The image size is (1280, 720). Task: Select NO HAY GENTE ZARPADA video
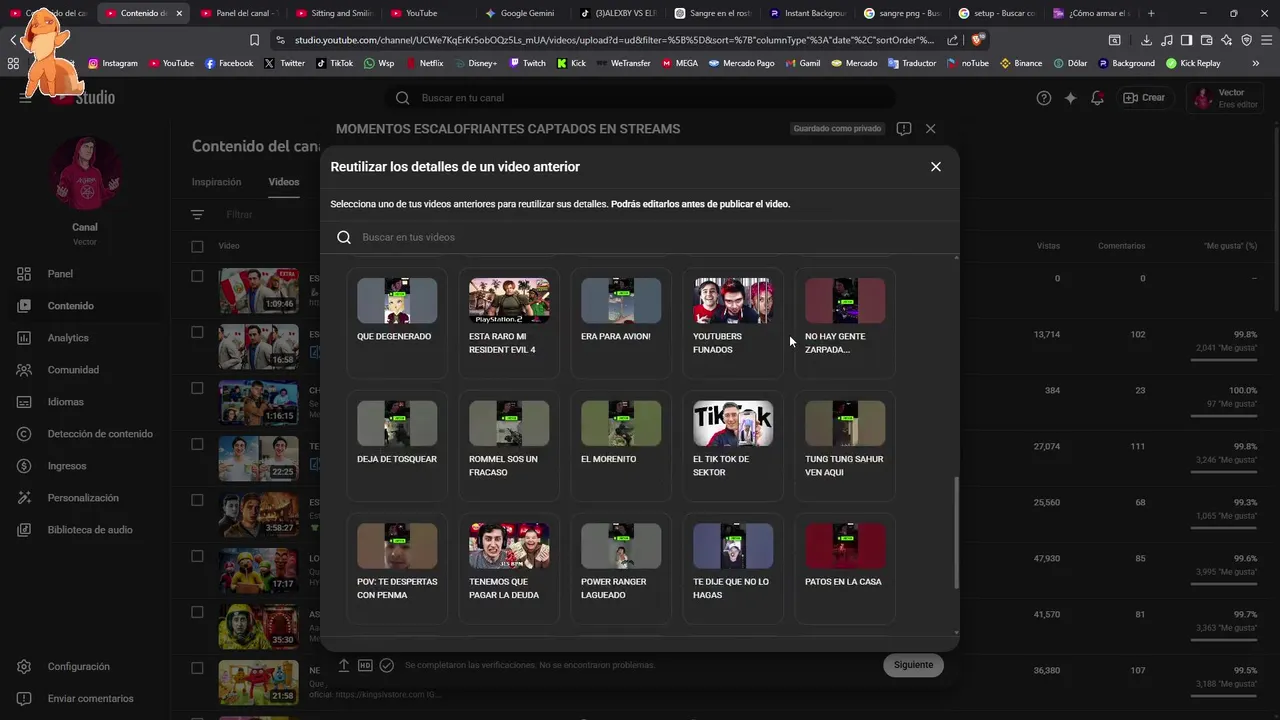tap(845, 322)
